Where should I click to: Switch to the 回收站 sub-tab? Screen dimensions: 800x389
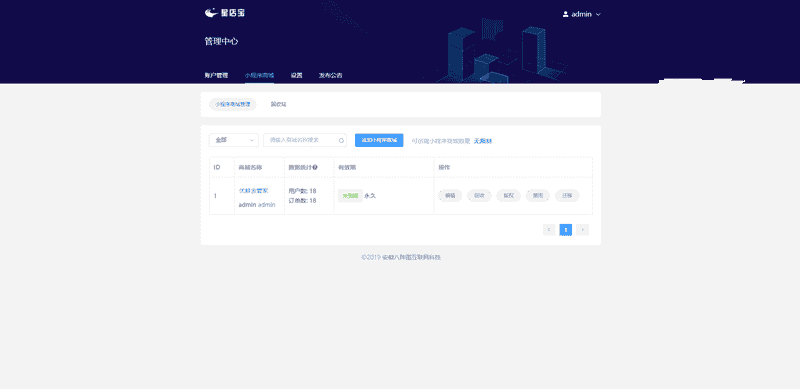(x=279, y=104)
